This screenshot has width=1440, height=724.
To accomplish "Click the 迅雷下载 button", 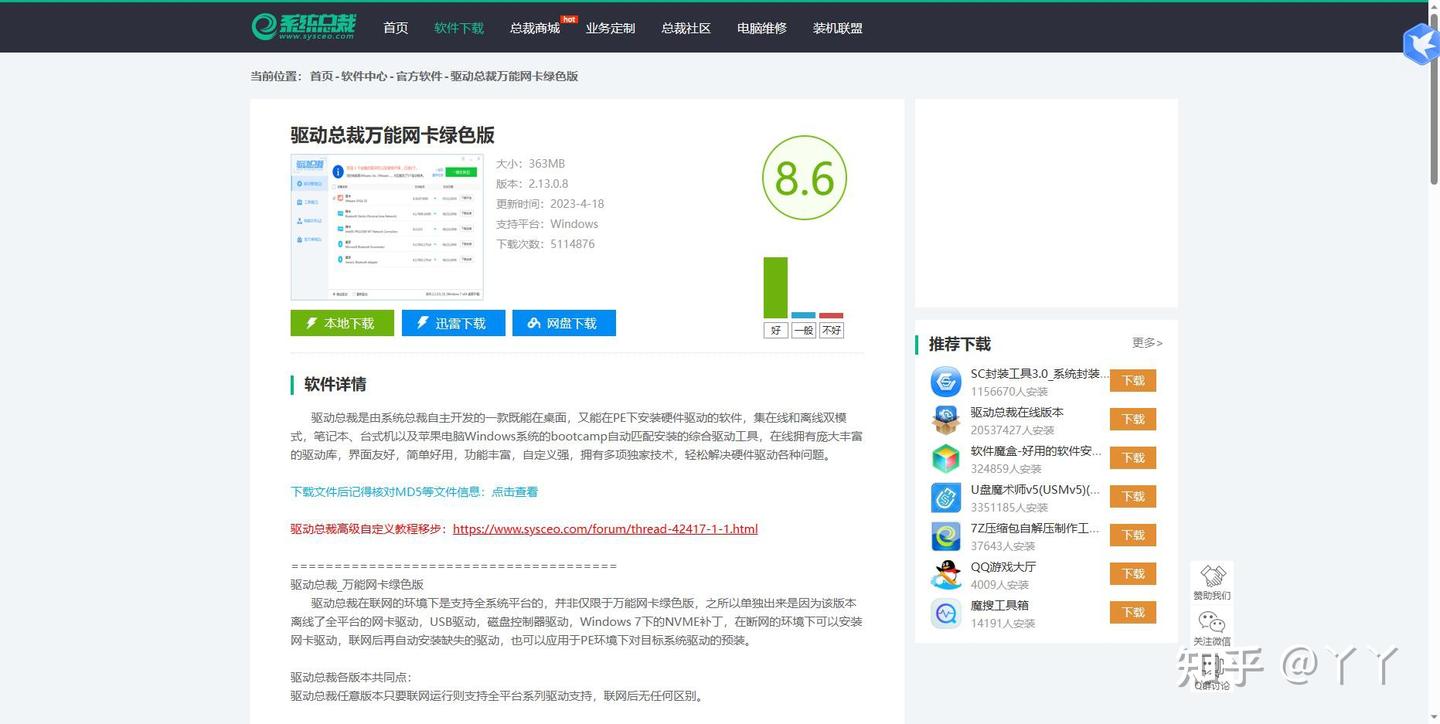I will coord(453,323).
